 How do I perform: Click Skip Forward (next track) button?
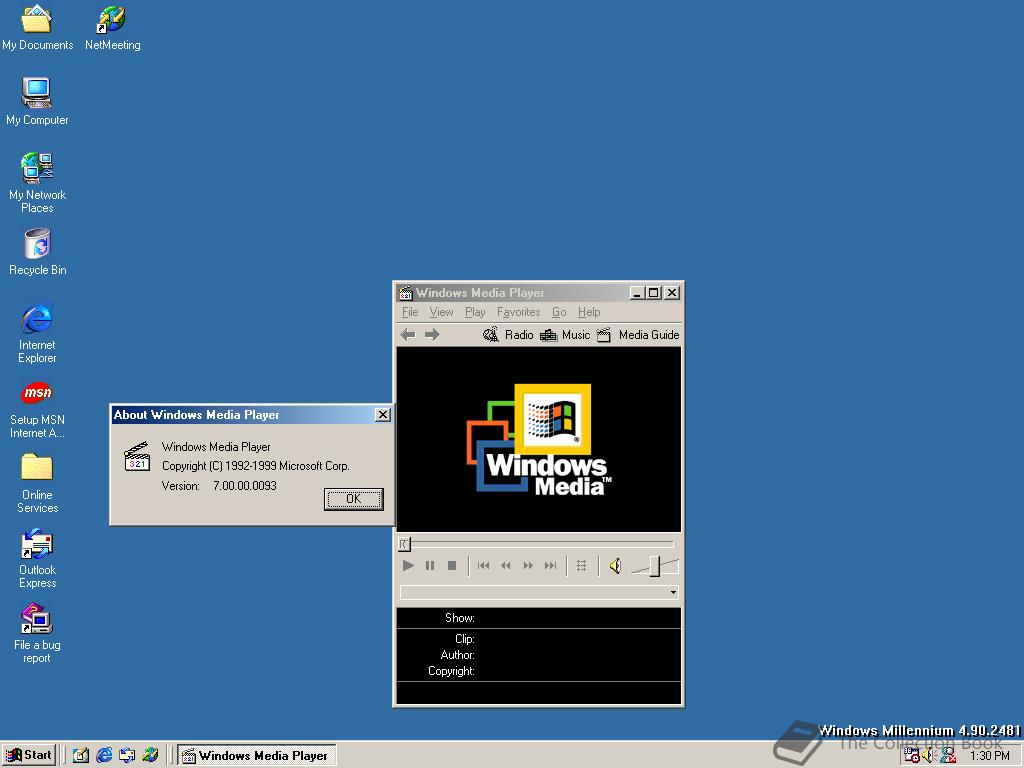pos(551,566)
